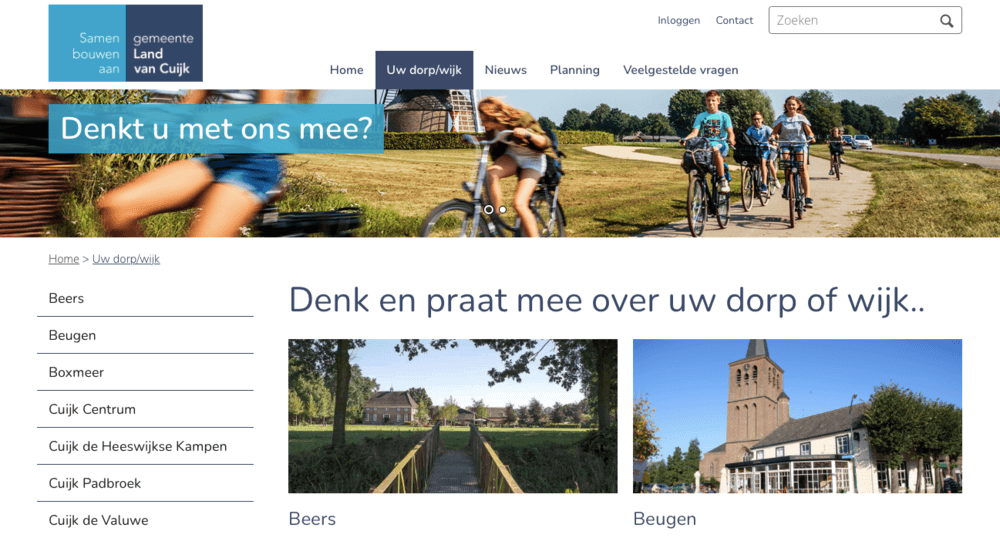The height and width of the screenshot is (538, 1000).
Task: Go to the Nieuws menu item
Action: tap(506, 70)
